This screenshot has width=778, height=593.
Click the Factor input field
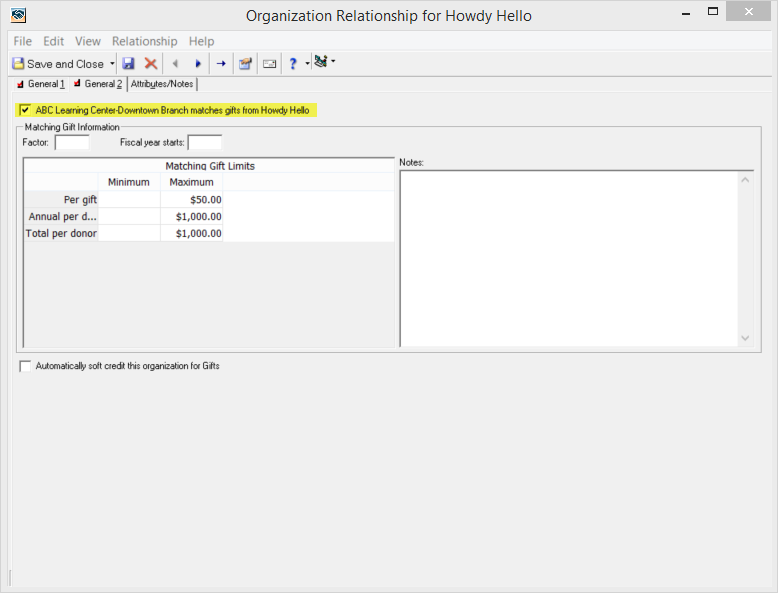(x=72, y=142)
